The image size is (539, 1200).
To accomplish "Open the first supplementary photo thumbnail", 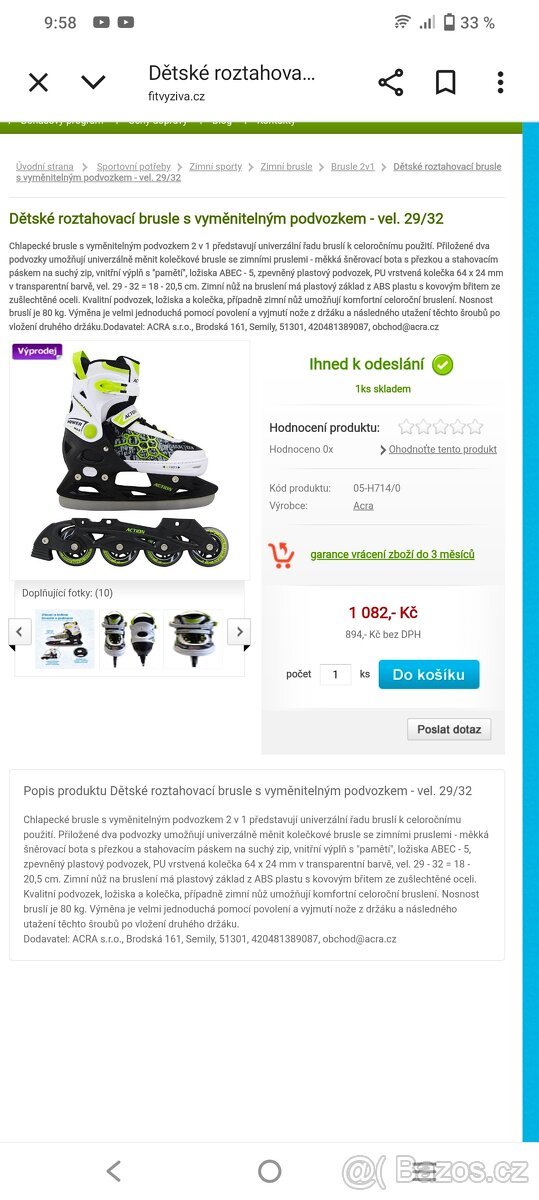I will (x=65, y=639).
